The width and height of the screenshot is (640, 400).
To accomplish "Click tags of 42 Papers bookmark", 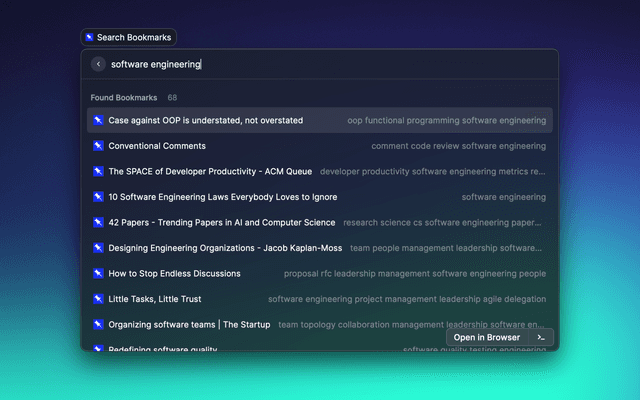I will click(444, 222).
